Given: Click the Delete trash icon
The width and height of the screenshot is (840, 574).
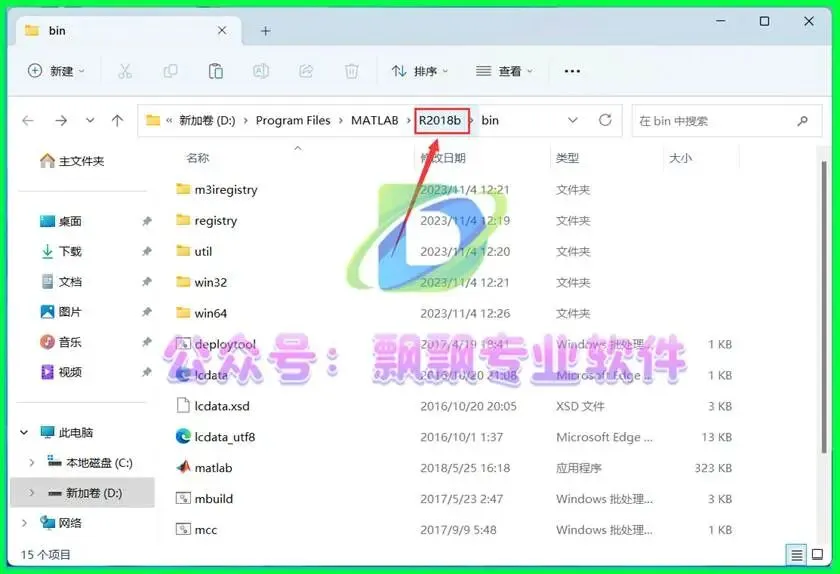Looking at the screenshot, I should [x=351, y=71].
